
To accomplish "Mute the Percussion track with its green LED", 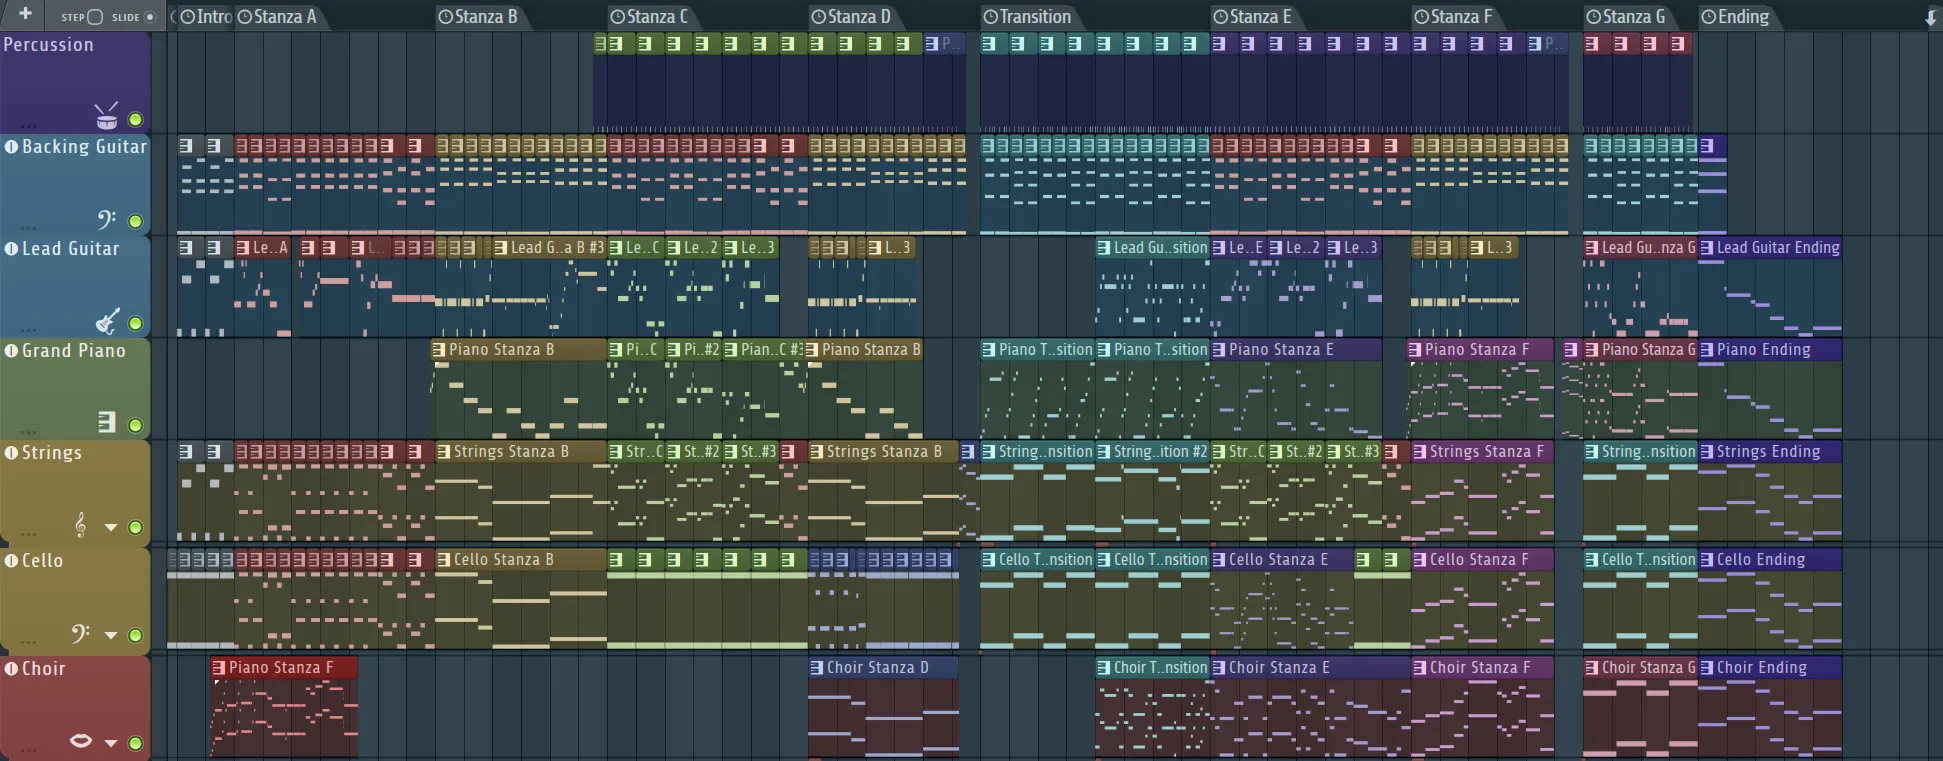I will click(x=135, y=120).
